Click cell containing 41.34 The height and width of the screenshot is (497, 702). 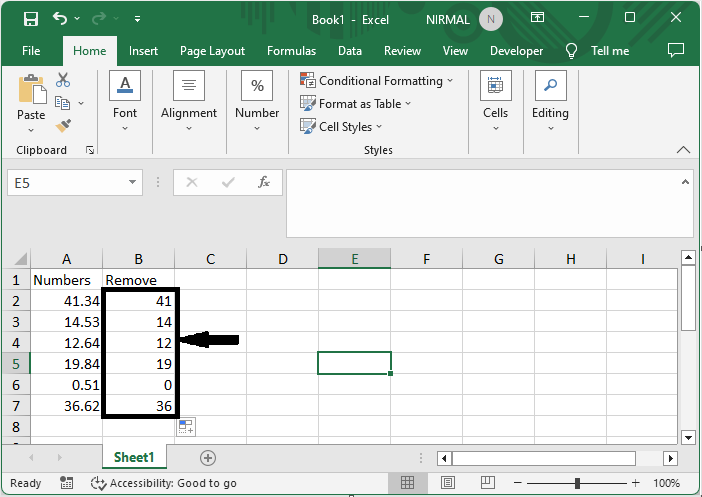click(66, 301)
